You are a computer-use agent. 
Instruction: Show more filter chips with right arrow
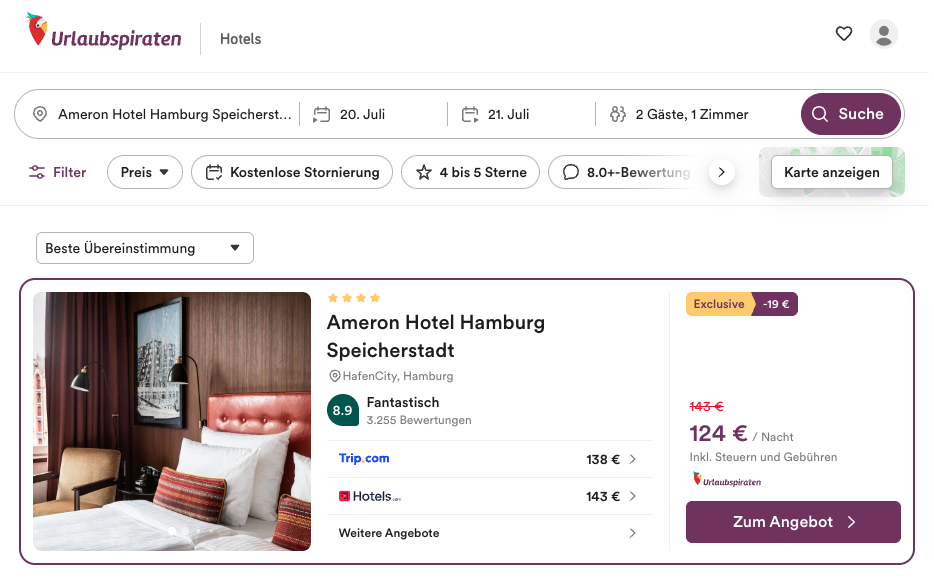(721, 172)
